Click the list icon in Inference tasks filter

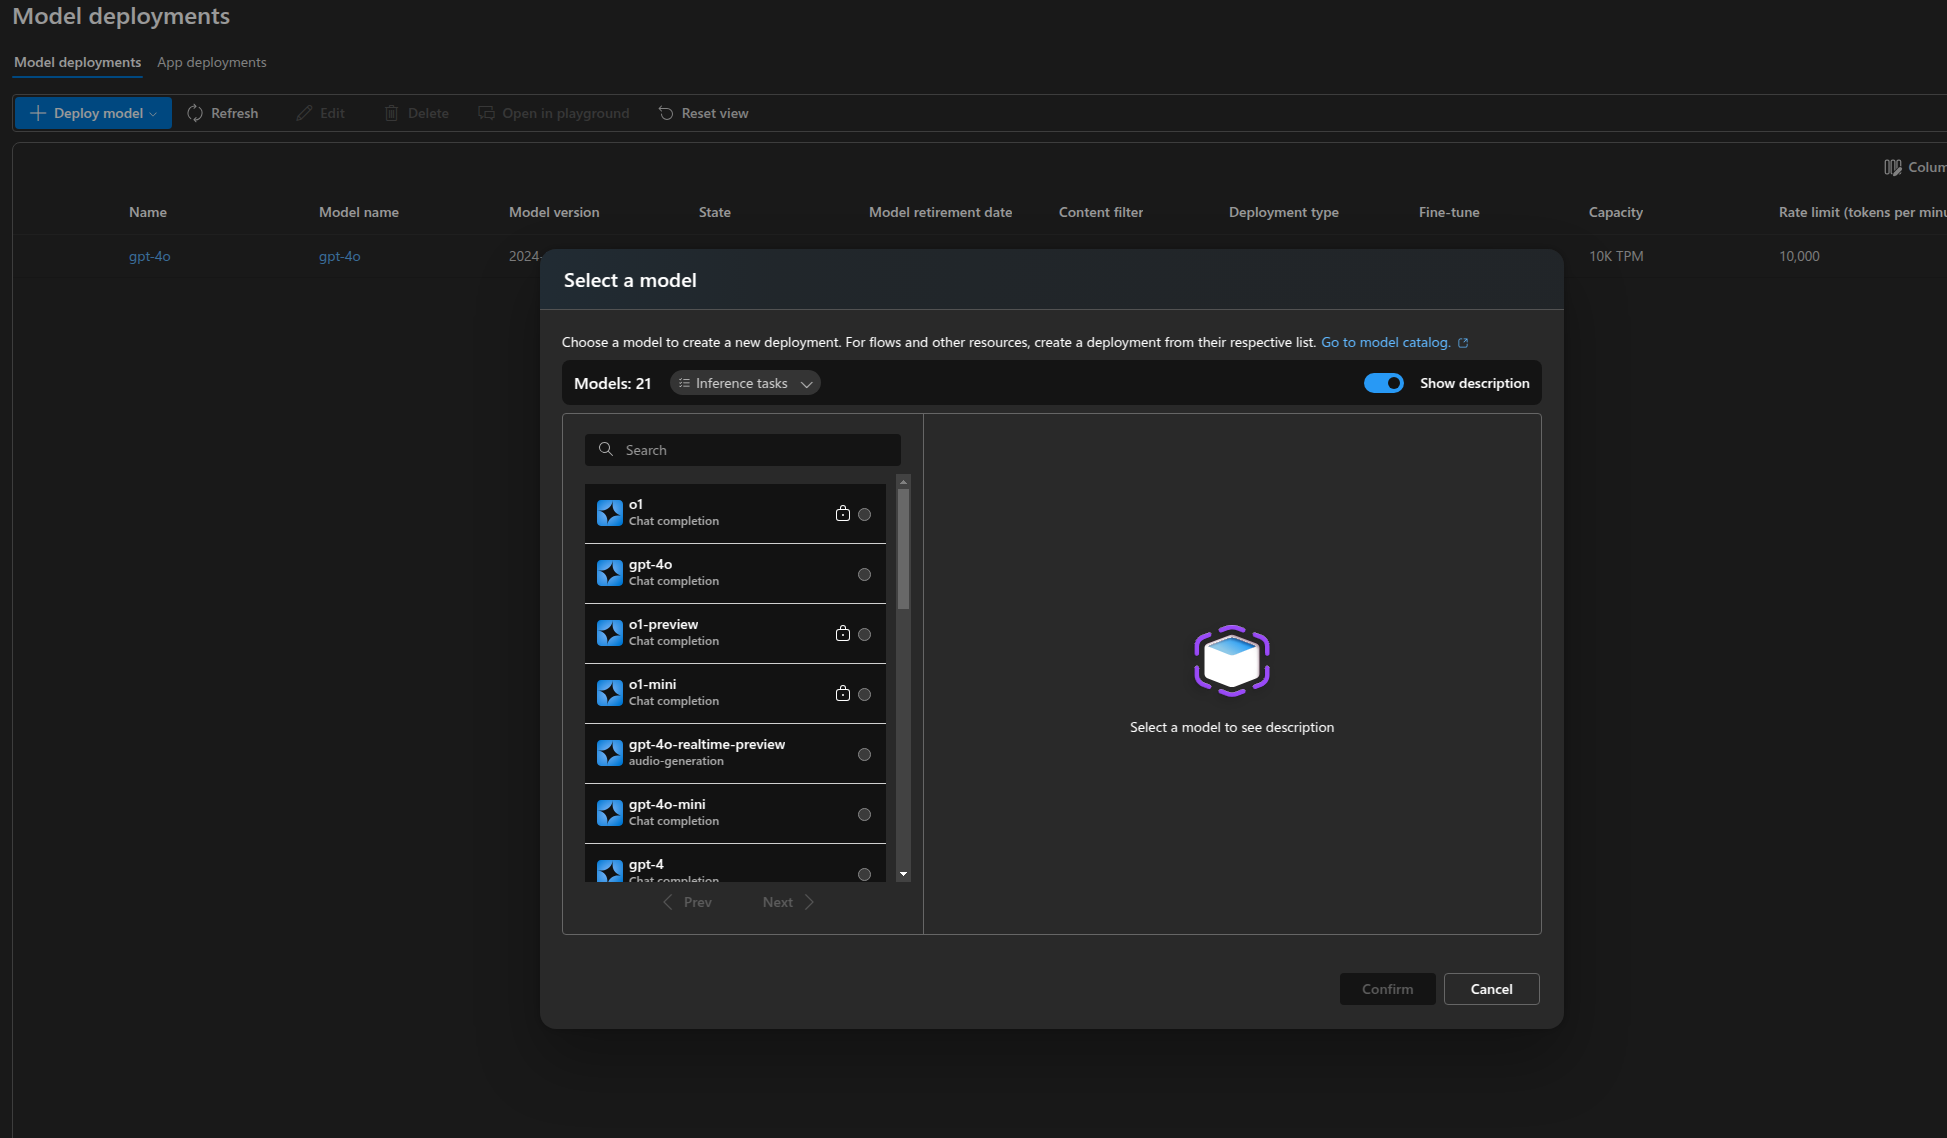coord(684,383)
